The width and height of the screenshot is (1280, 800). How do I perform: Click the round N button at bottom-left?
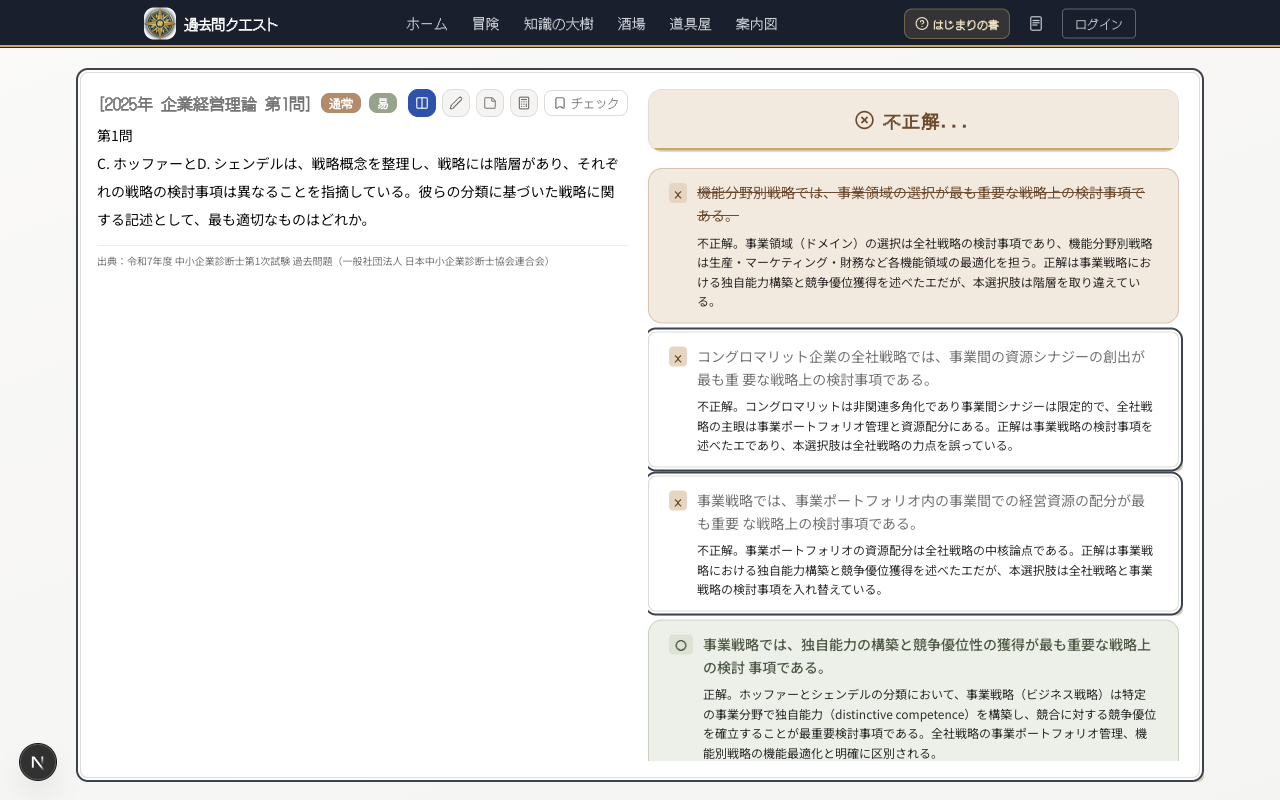[38, 762]
